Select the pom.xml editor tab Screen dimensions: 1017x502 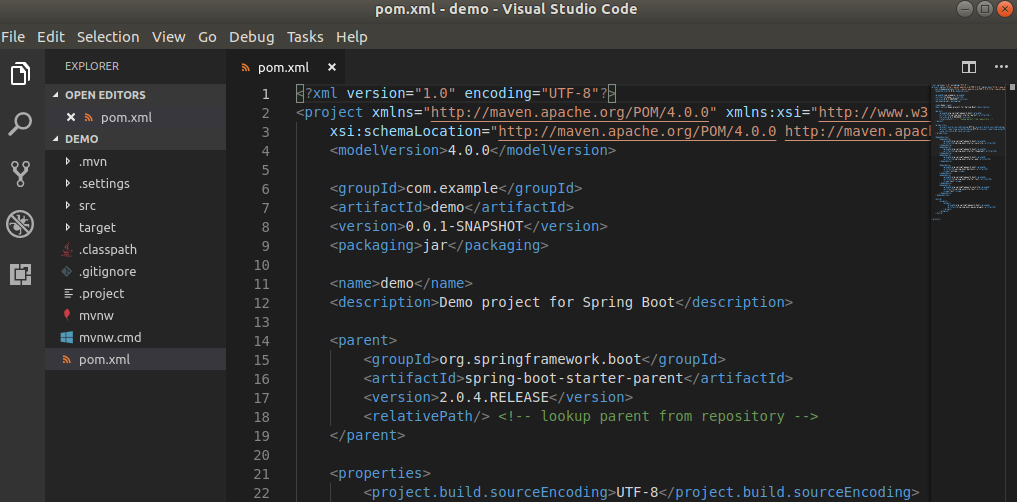(286, 67)
